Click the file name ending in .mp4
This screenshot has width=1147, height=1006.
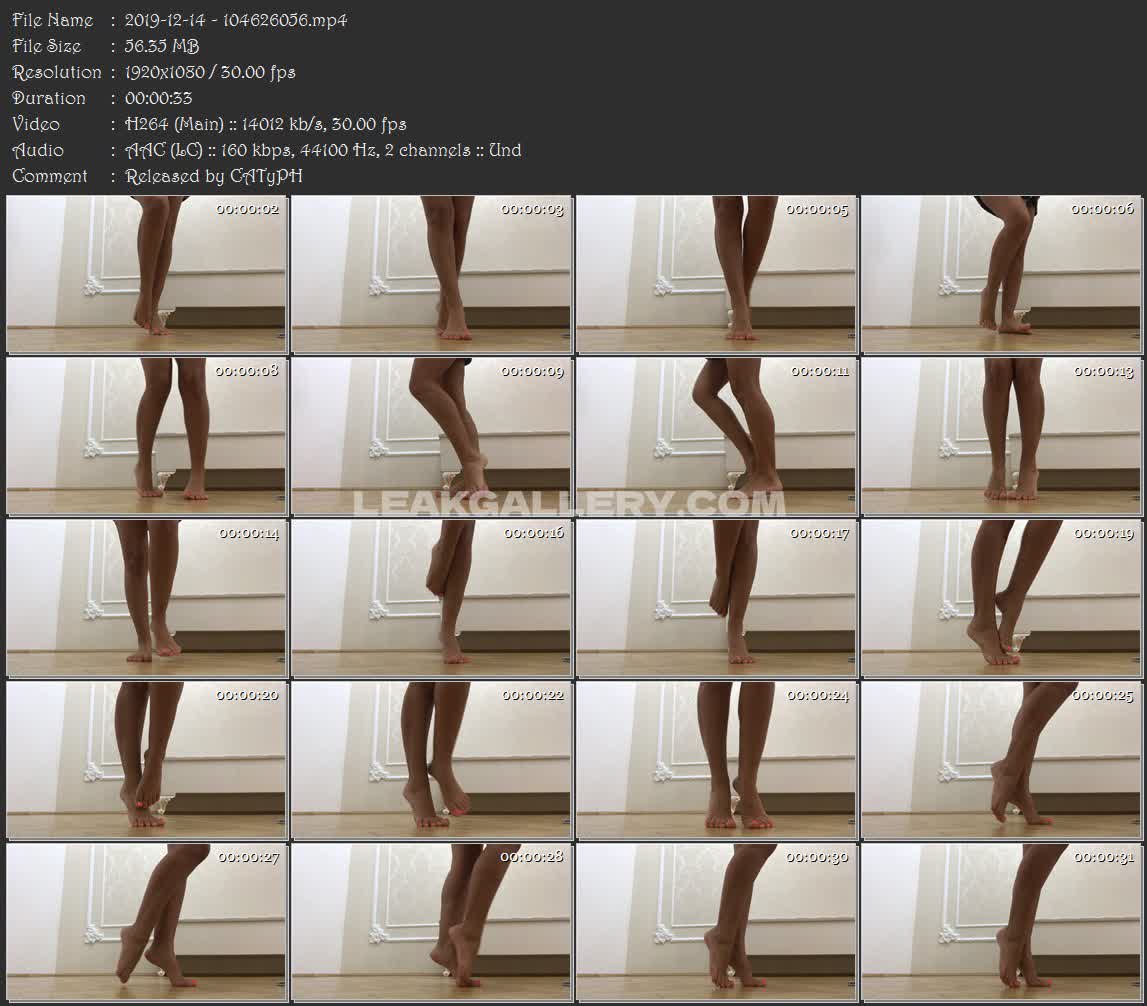pyautogui.click(x=236, y=20)
